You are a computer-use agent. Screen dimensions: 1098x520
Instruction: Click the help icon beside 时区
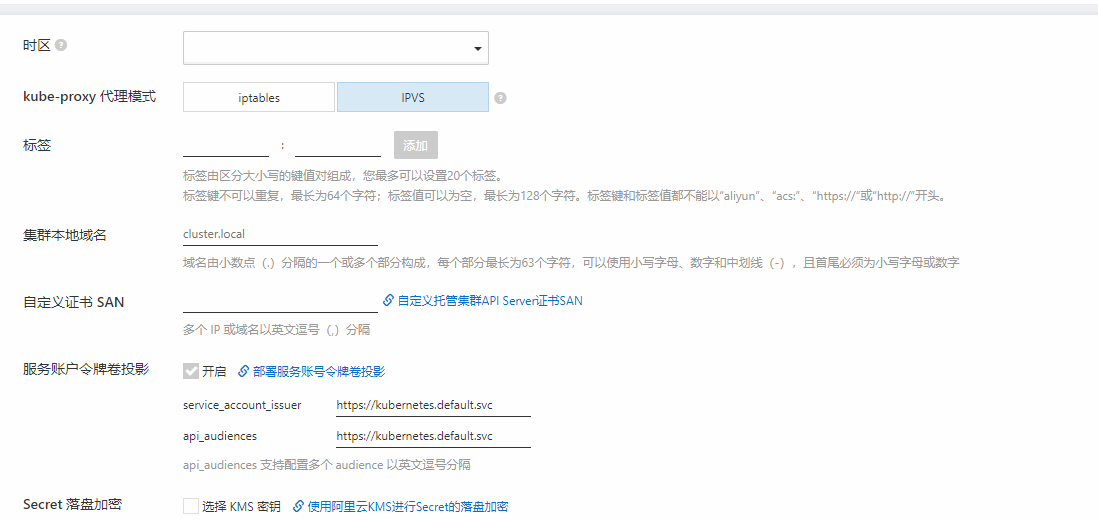point(61,45)
